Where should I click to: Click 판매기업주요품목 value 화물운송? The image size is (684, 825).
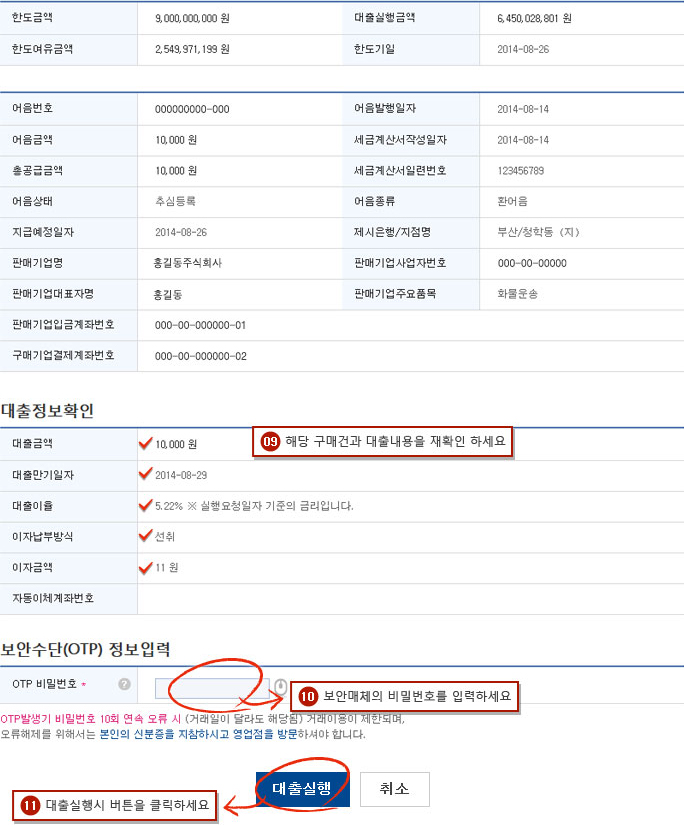pyautogui.click(x=517, y=294)
